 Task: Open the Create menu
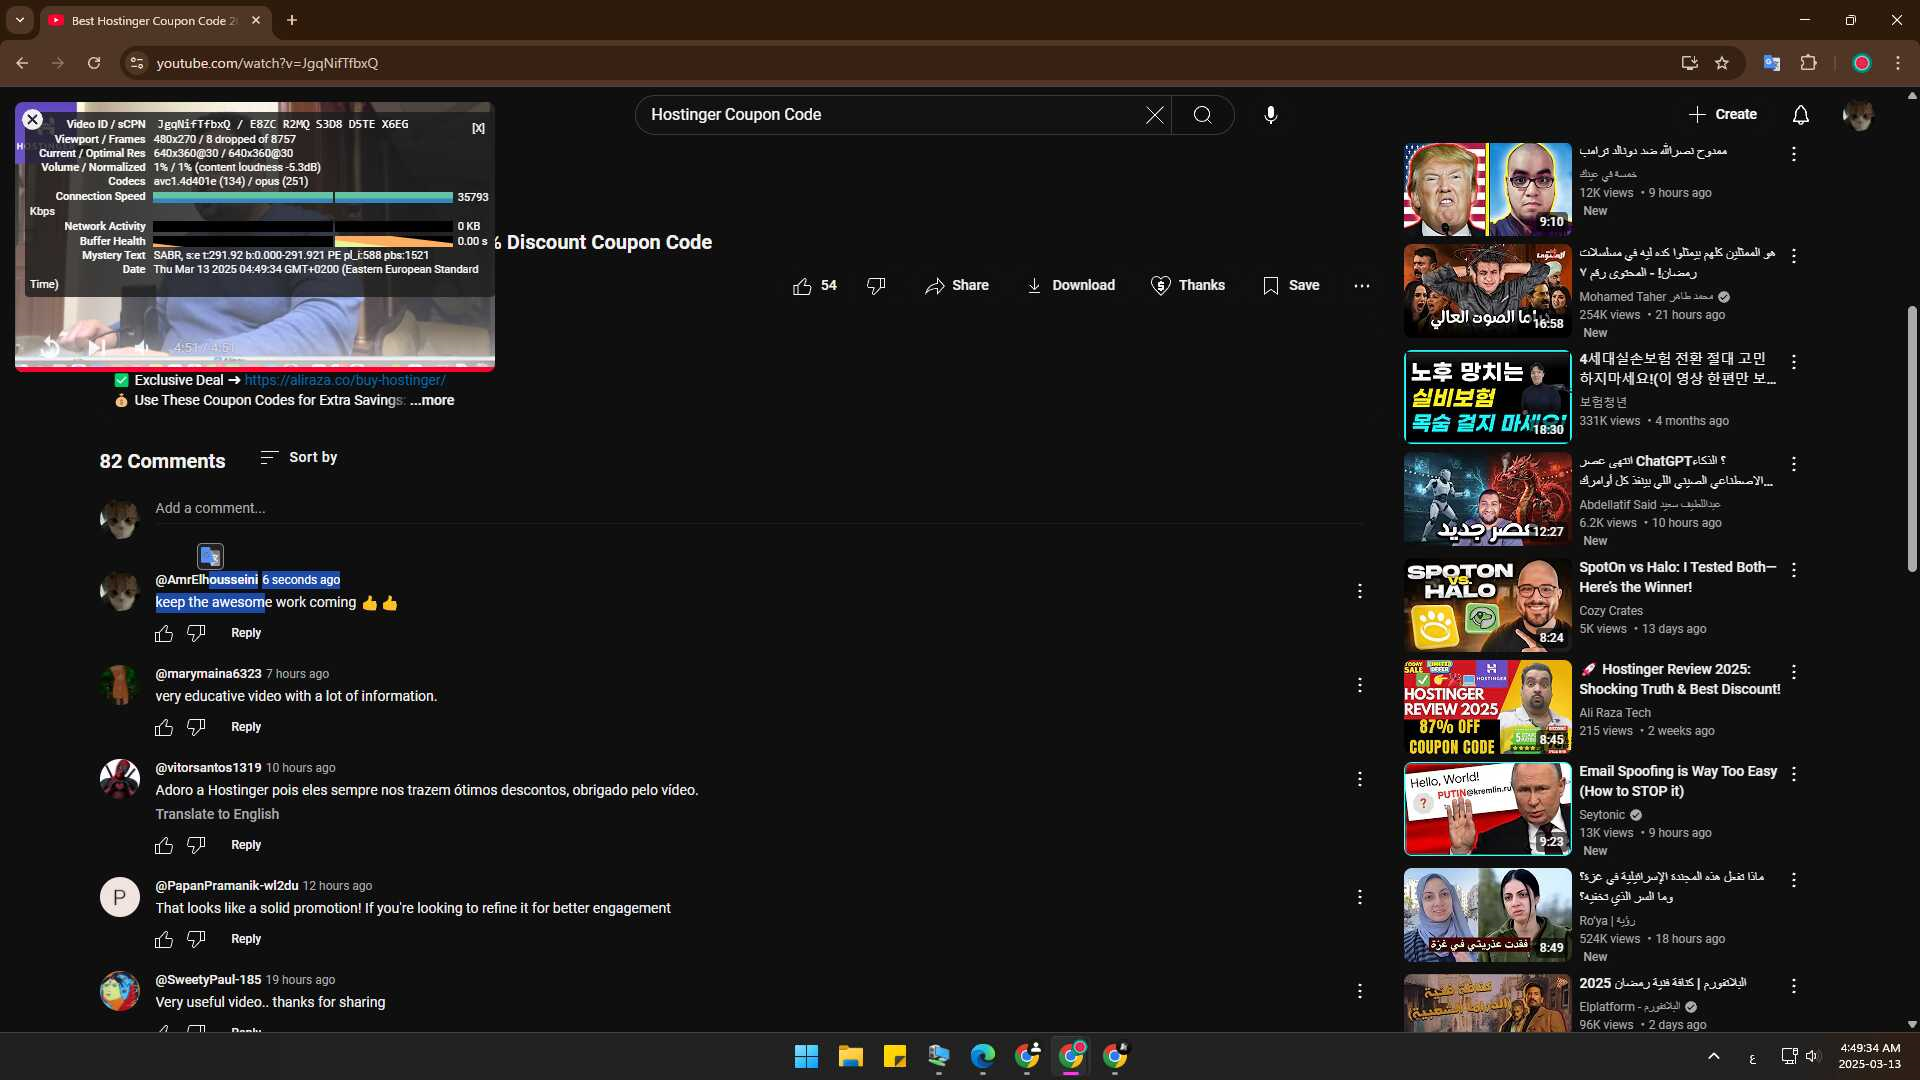[x=1722, y=115]
